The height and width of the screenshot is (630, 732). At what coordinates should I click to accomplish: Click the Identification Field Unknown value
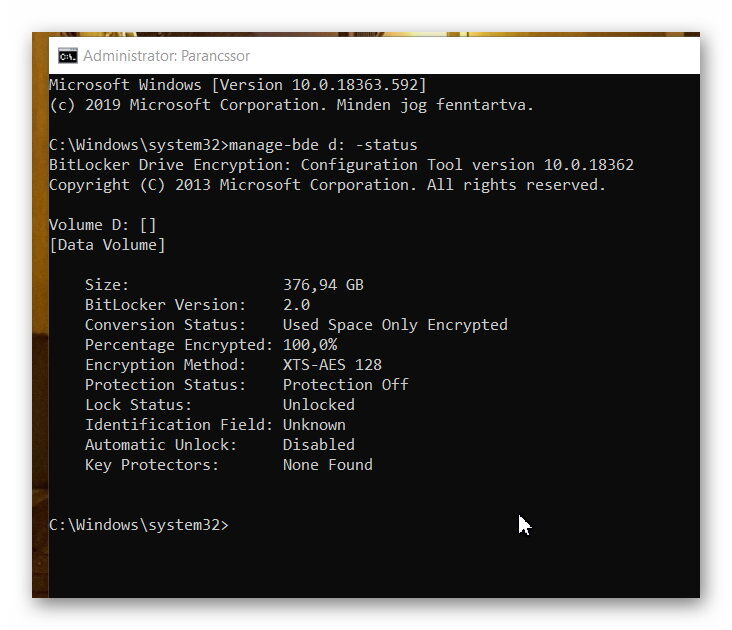[x=314, y=425]
